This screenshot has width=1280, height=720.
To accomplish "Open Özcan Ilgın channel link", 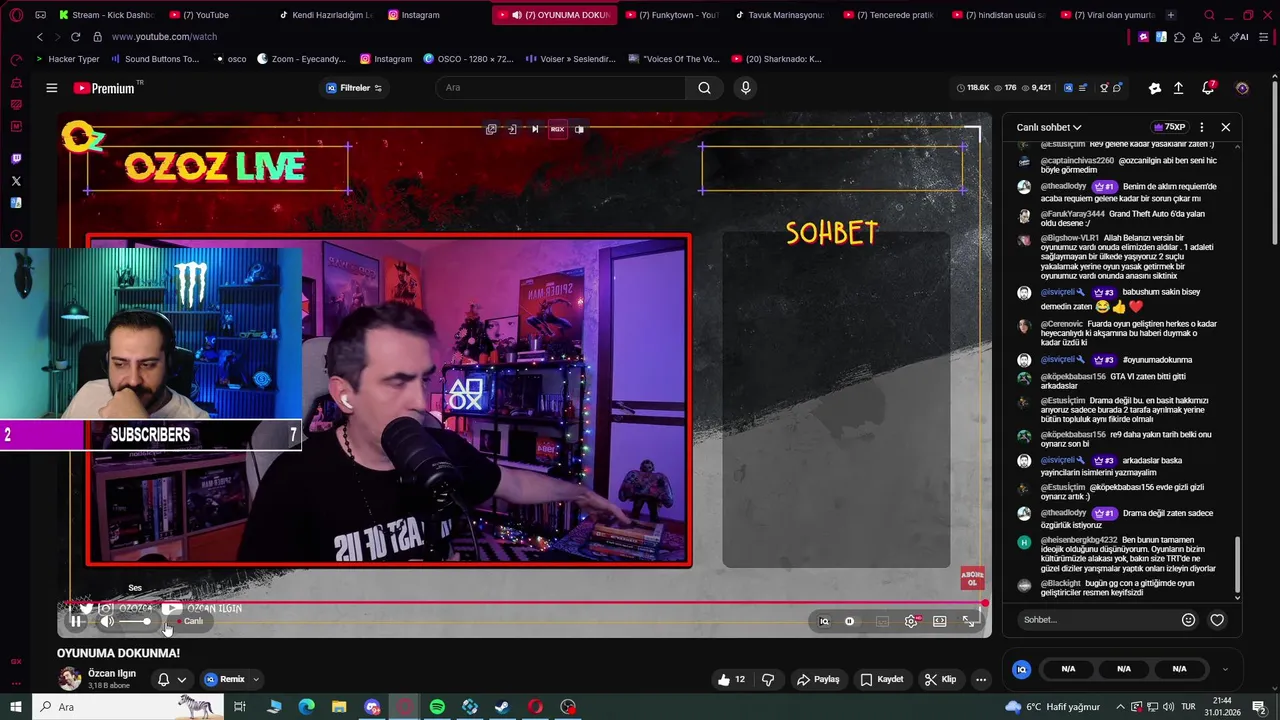I will click(x=111, y=673).
